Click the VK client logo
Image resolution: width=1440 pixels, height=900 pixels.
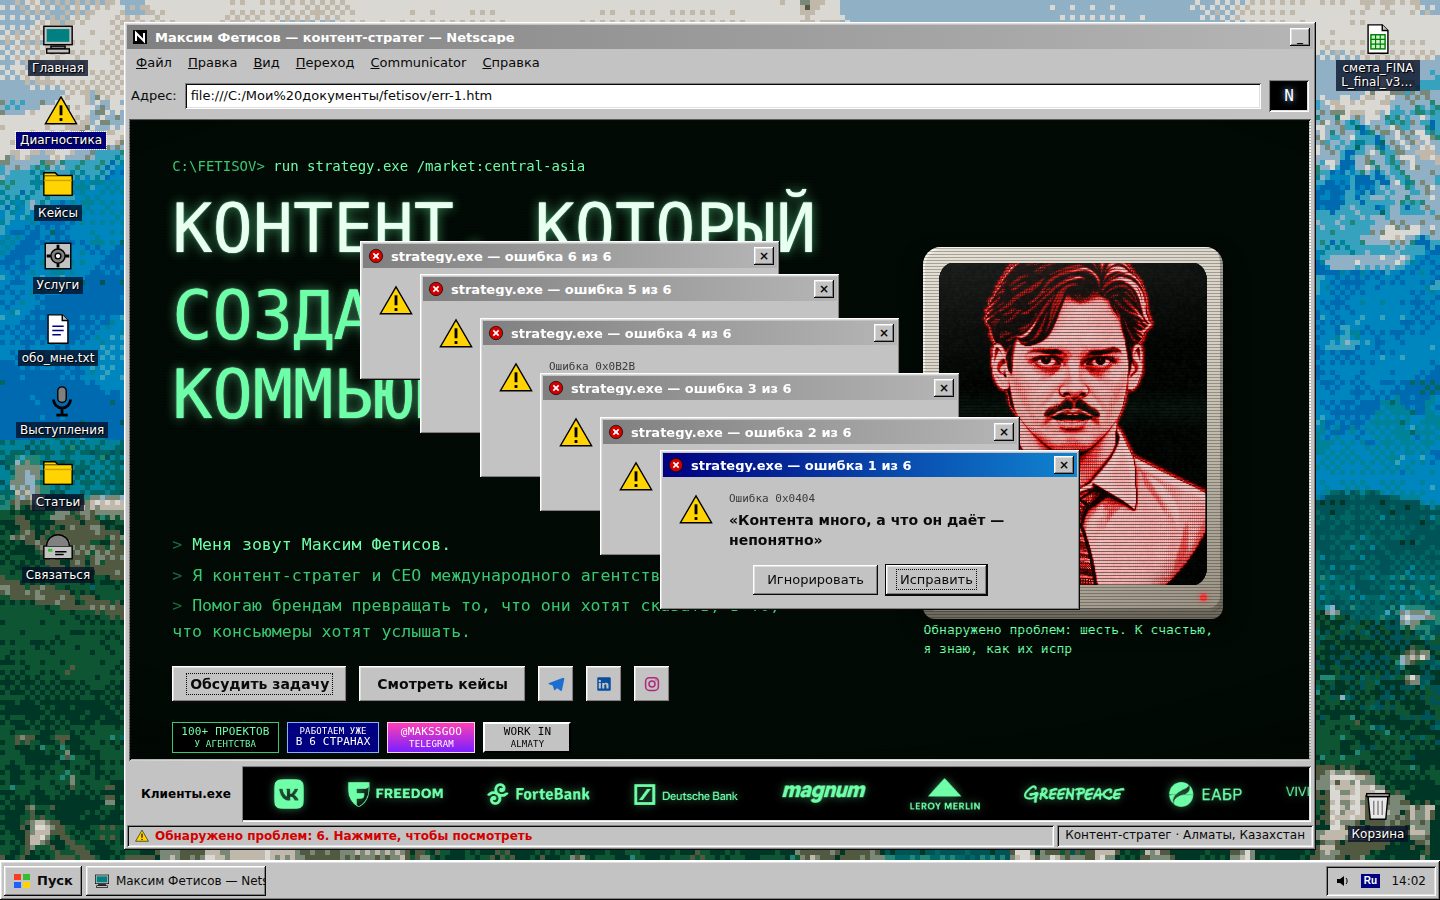pyautogui.click(x=289, y=794)
